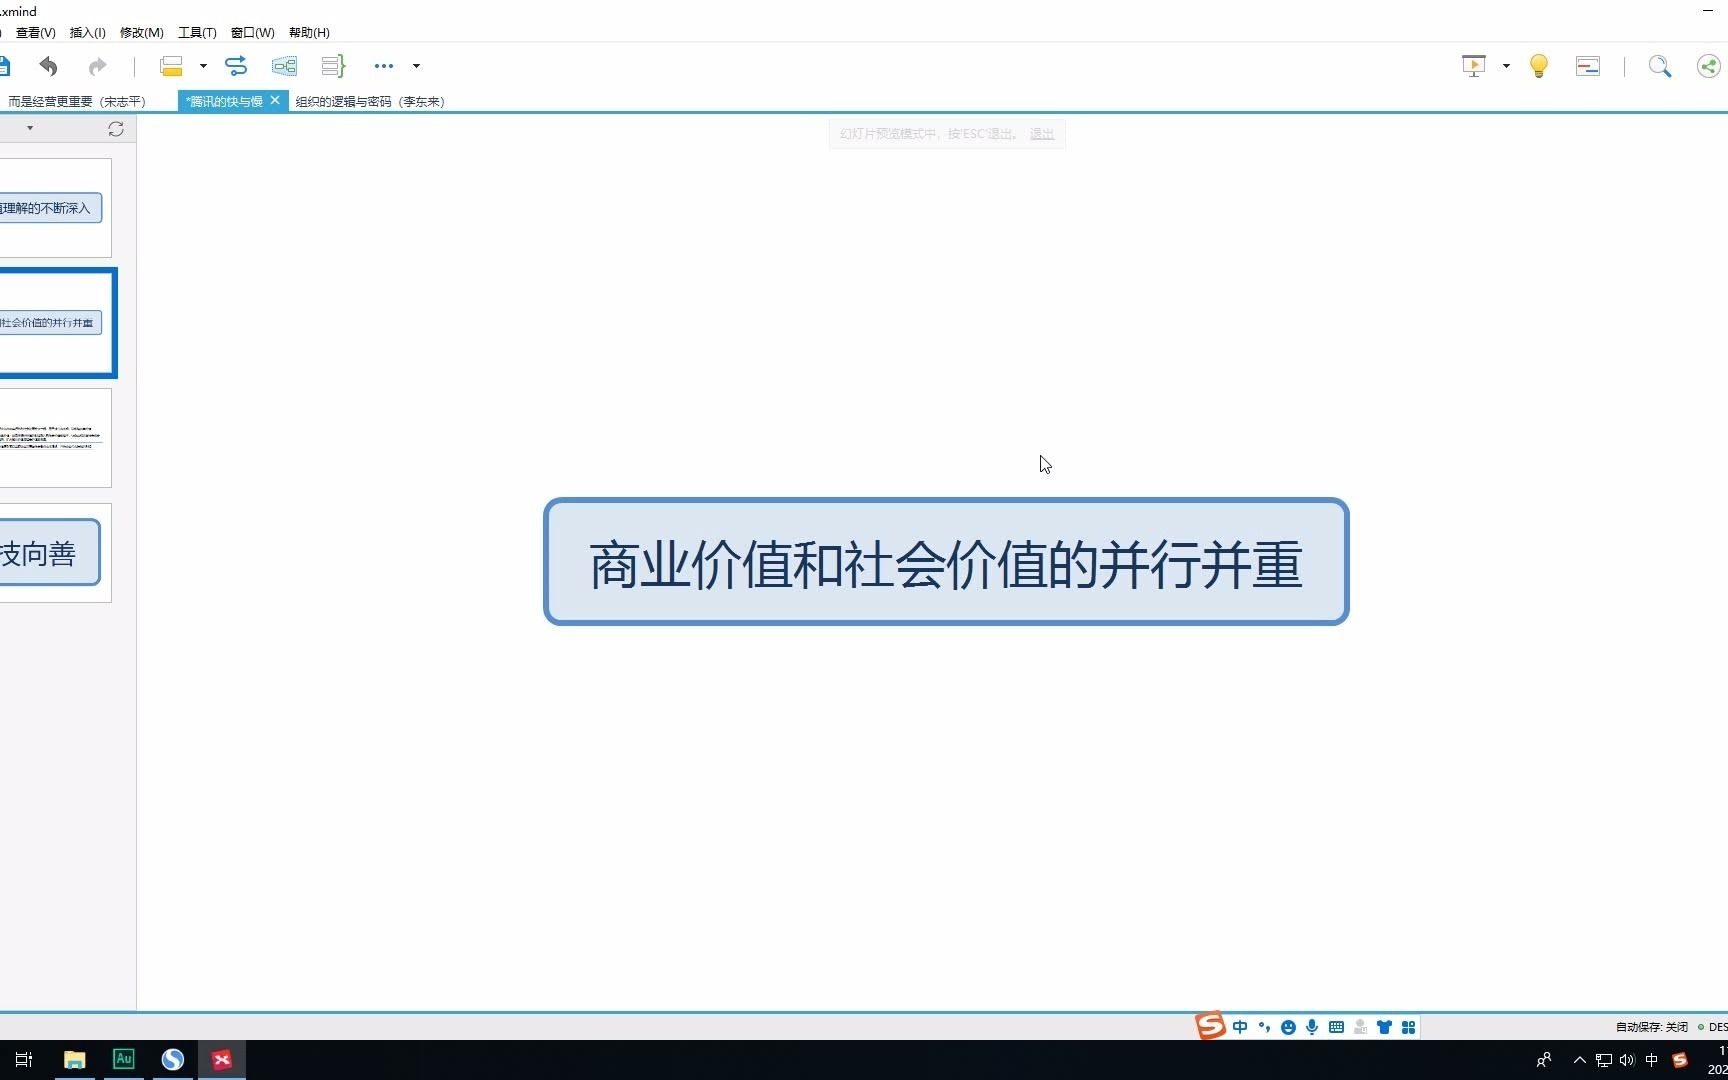Click the insert topic icon

click(x=171, y=66)
